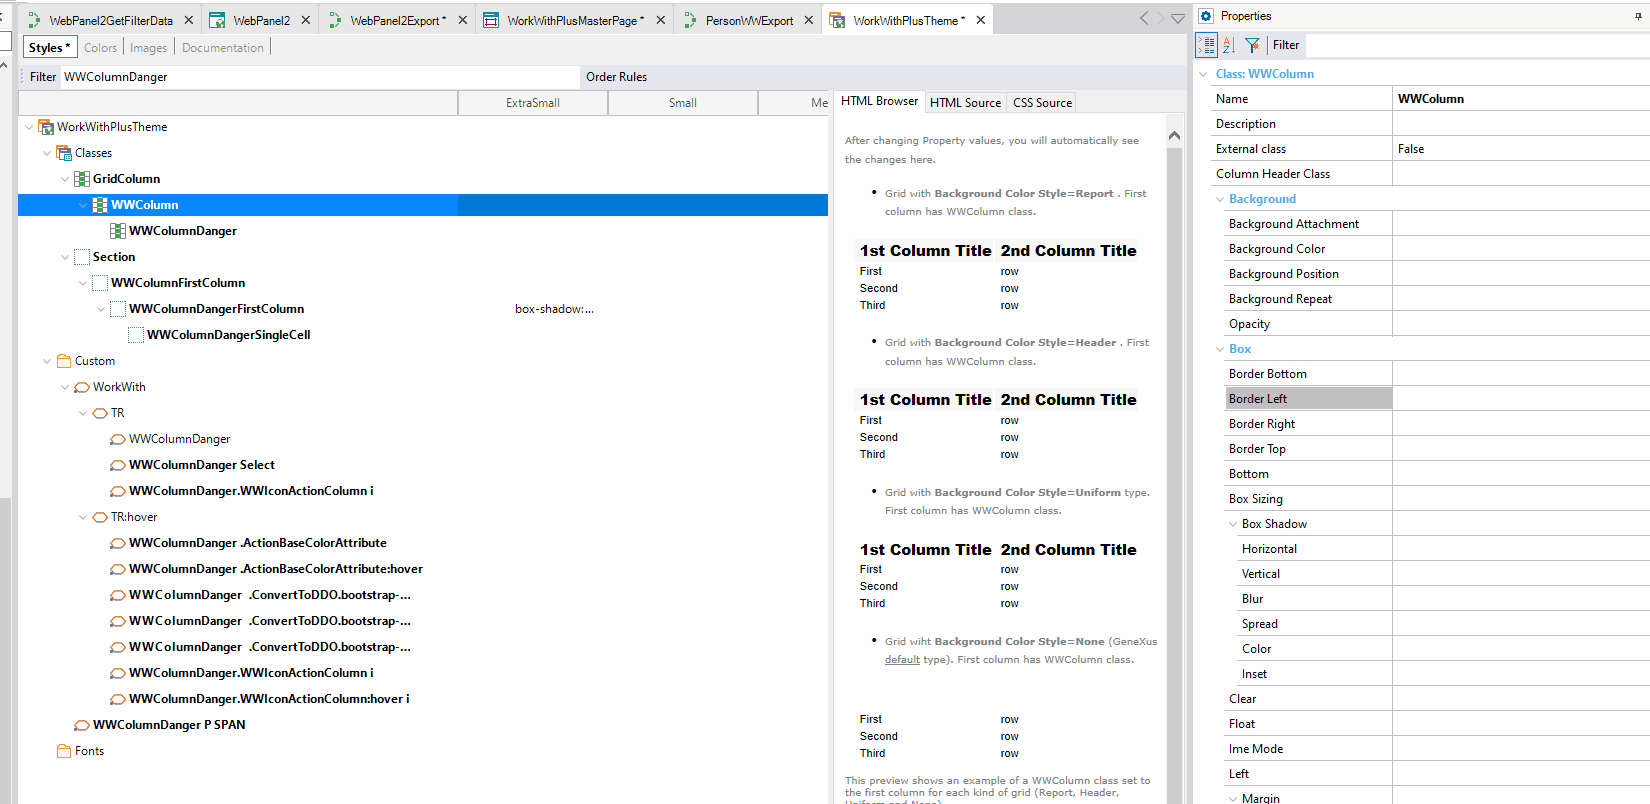Collapse the WorkWithPlusTheme root node
The height and width of the screenshot is (804, 1650).
pos(29,127)
